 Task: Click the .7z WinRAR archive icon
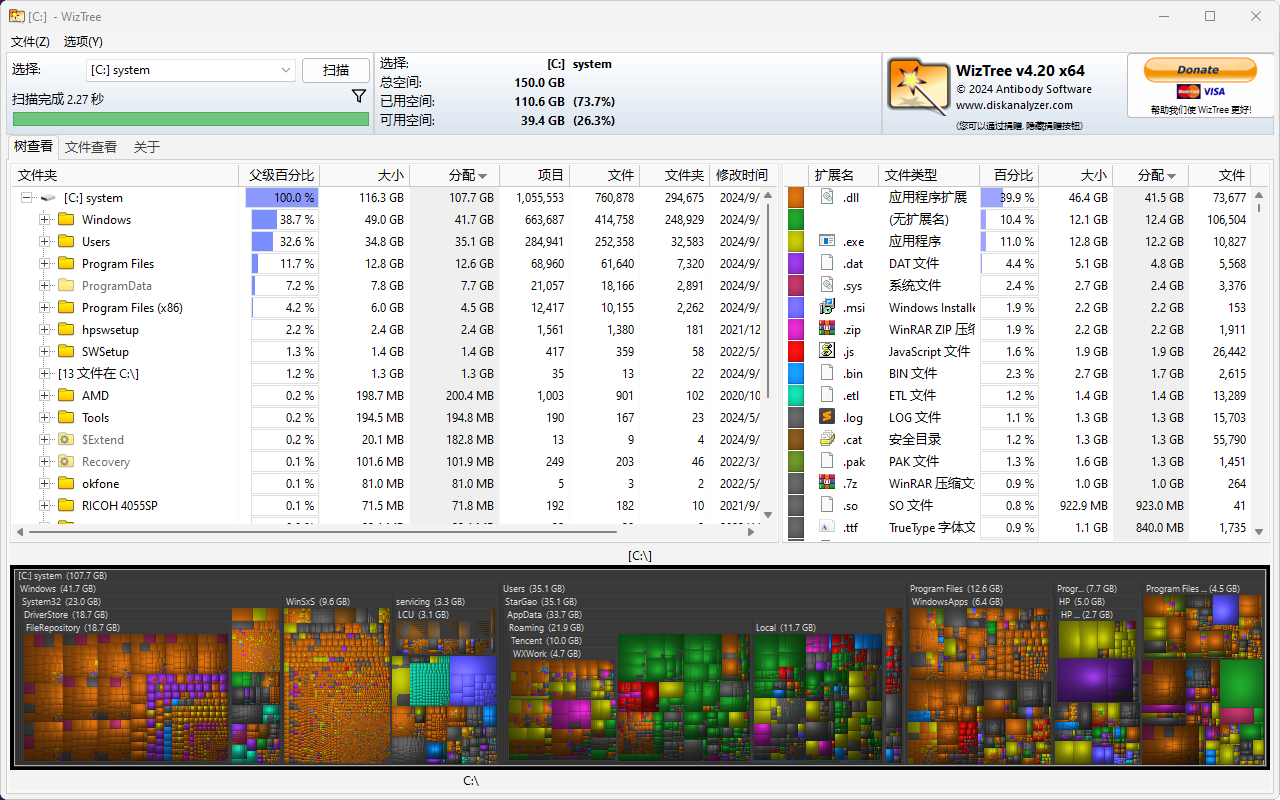click(x=827, y=484)
